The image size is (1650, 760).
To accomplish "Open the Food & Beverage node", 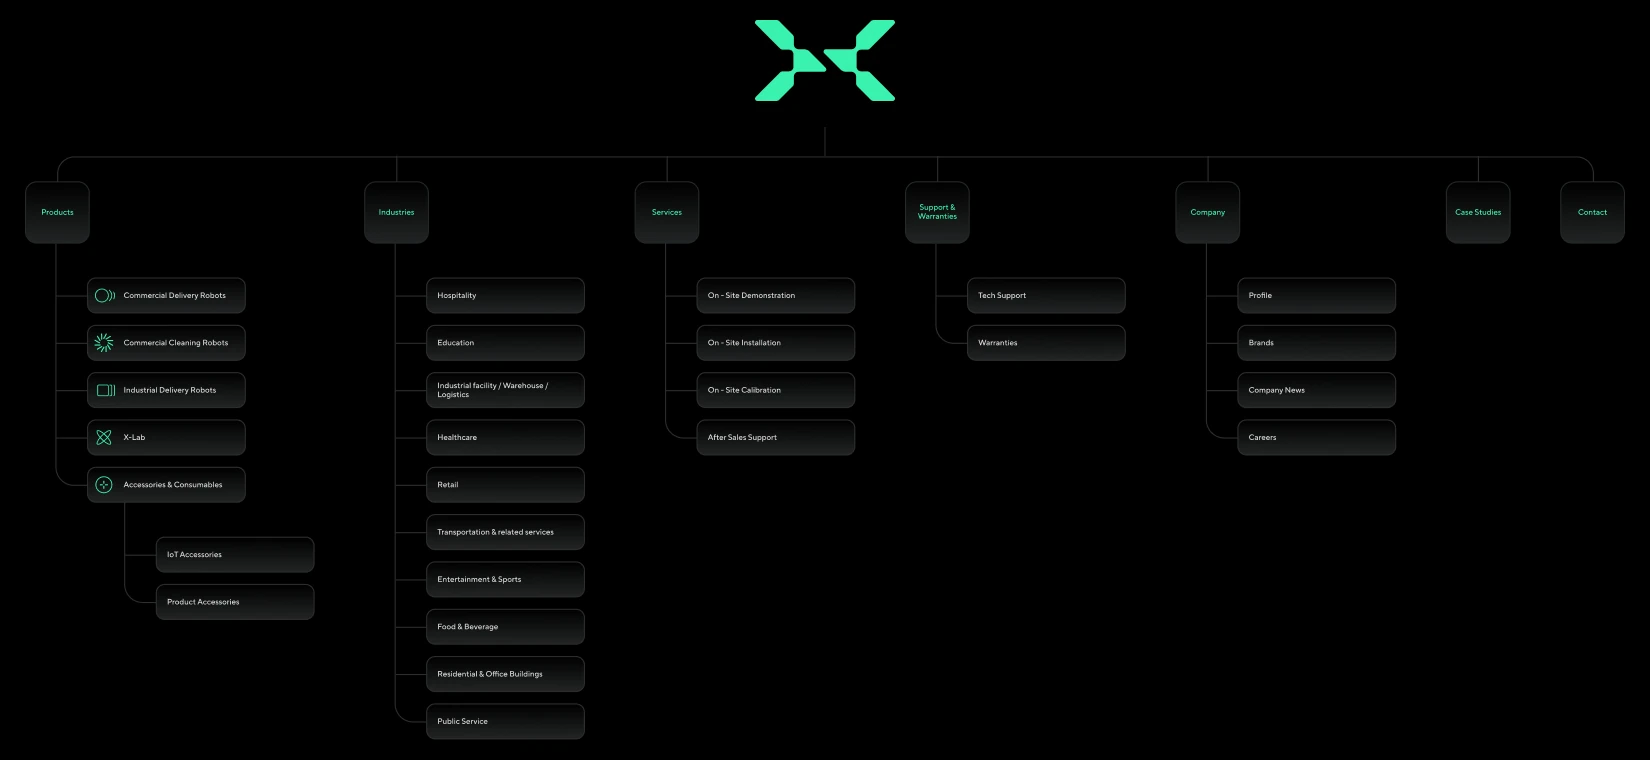I will pos(505,627).
